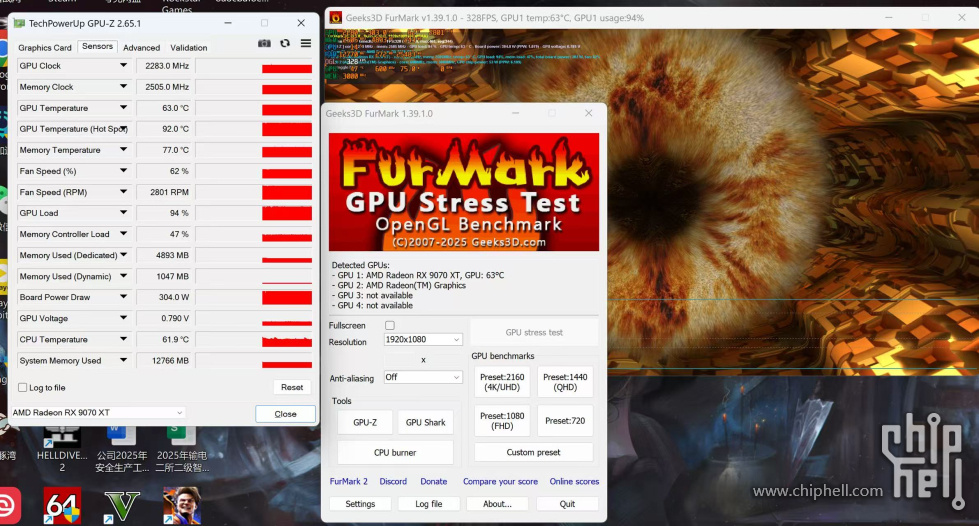Enable the Log to file checkbox

click(23, 387)
